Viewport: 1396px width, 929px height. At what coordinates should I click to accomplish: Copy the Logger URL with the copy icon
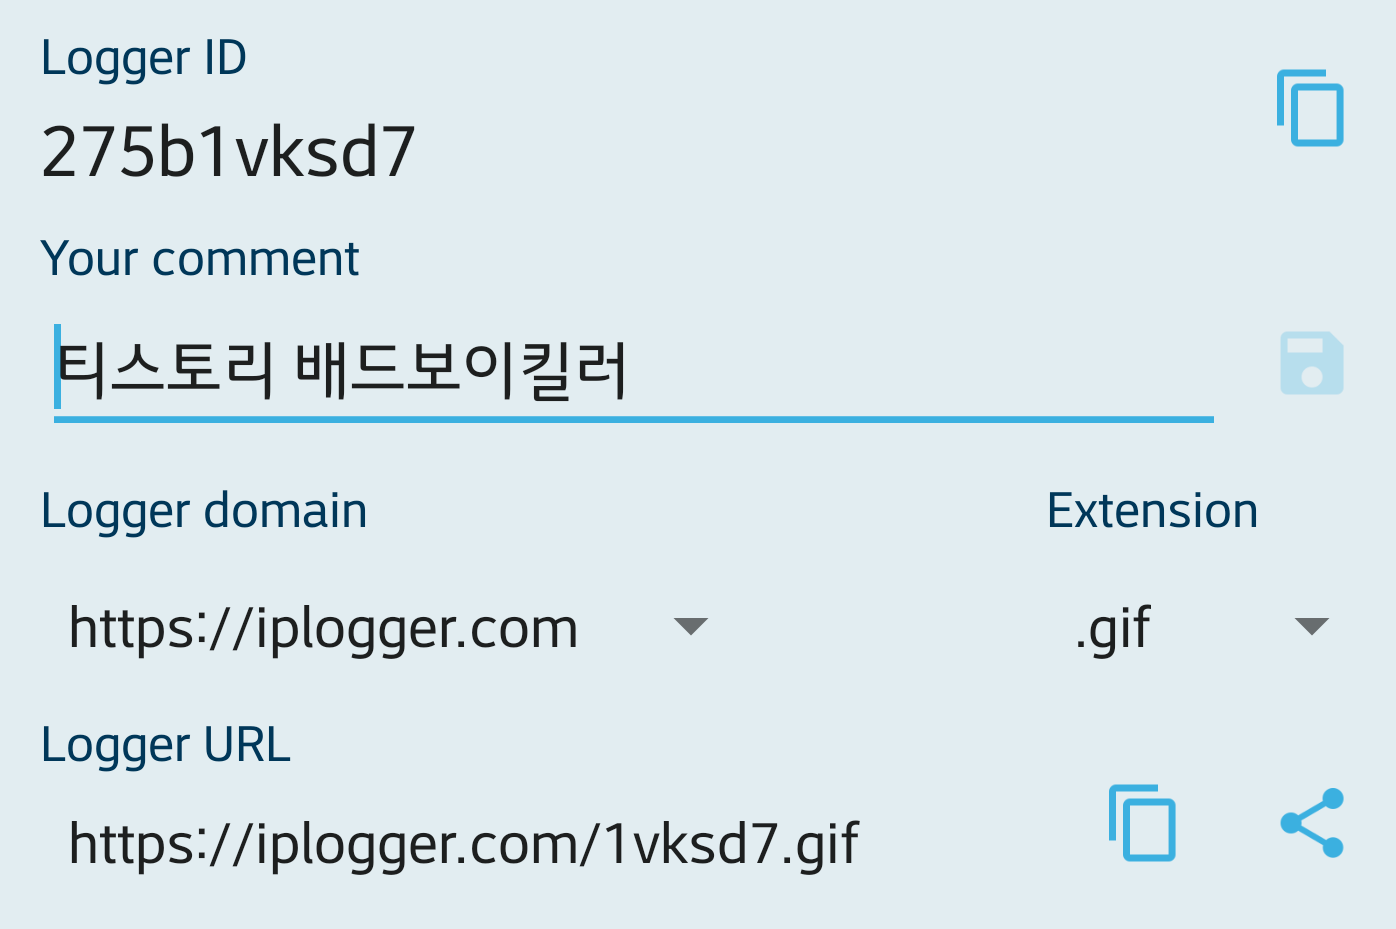tap(1142, 823)
